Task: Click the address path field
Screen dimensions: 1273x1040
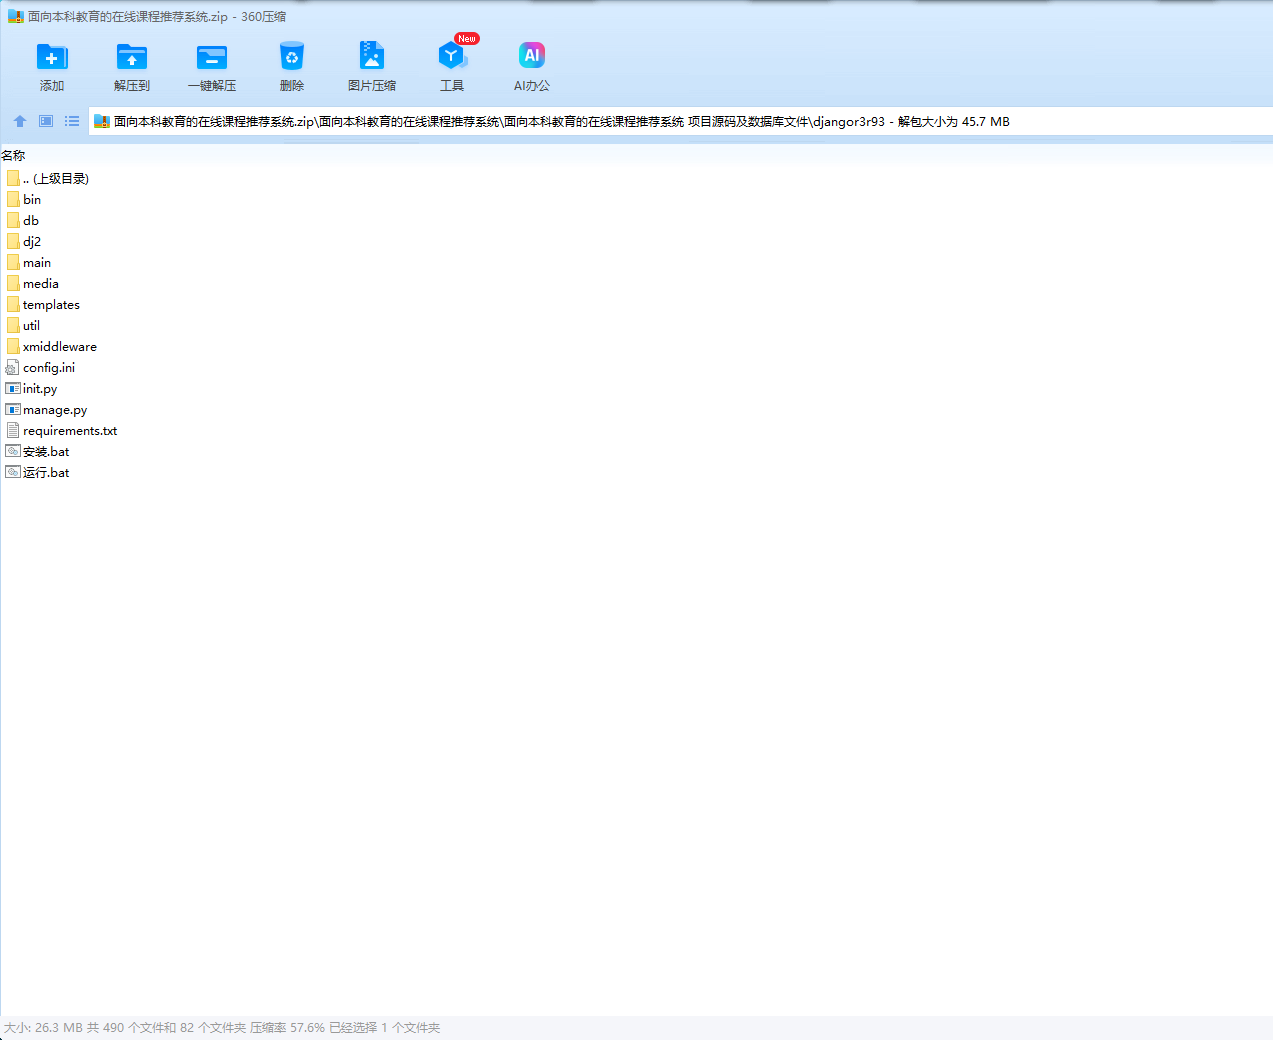Action: [x=680, y=122]
